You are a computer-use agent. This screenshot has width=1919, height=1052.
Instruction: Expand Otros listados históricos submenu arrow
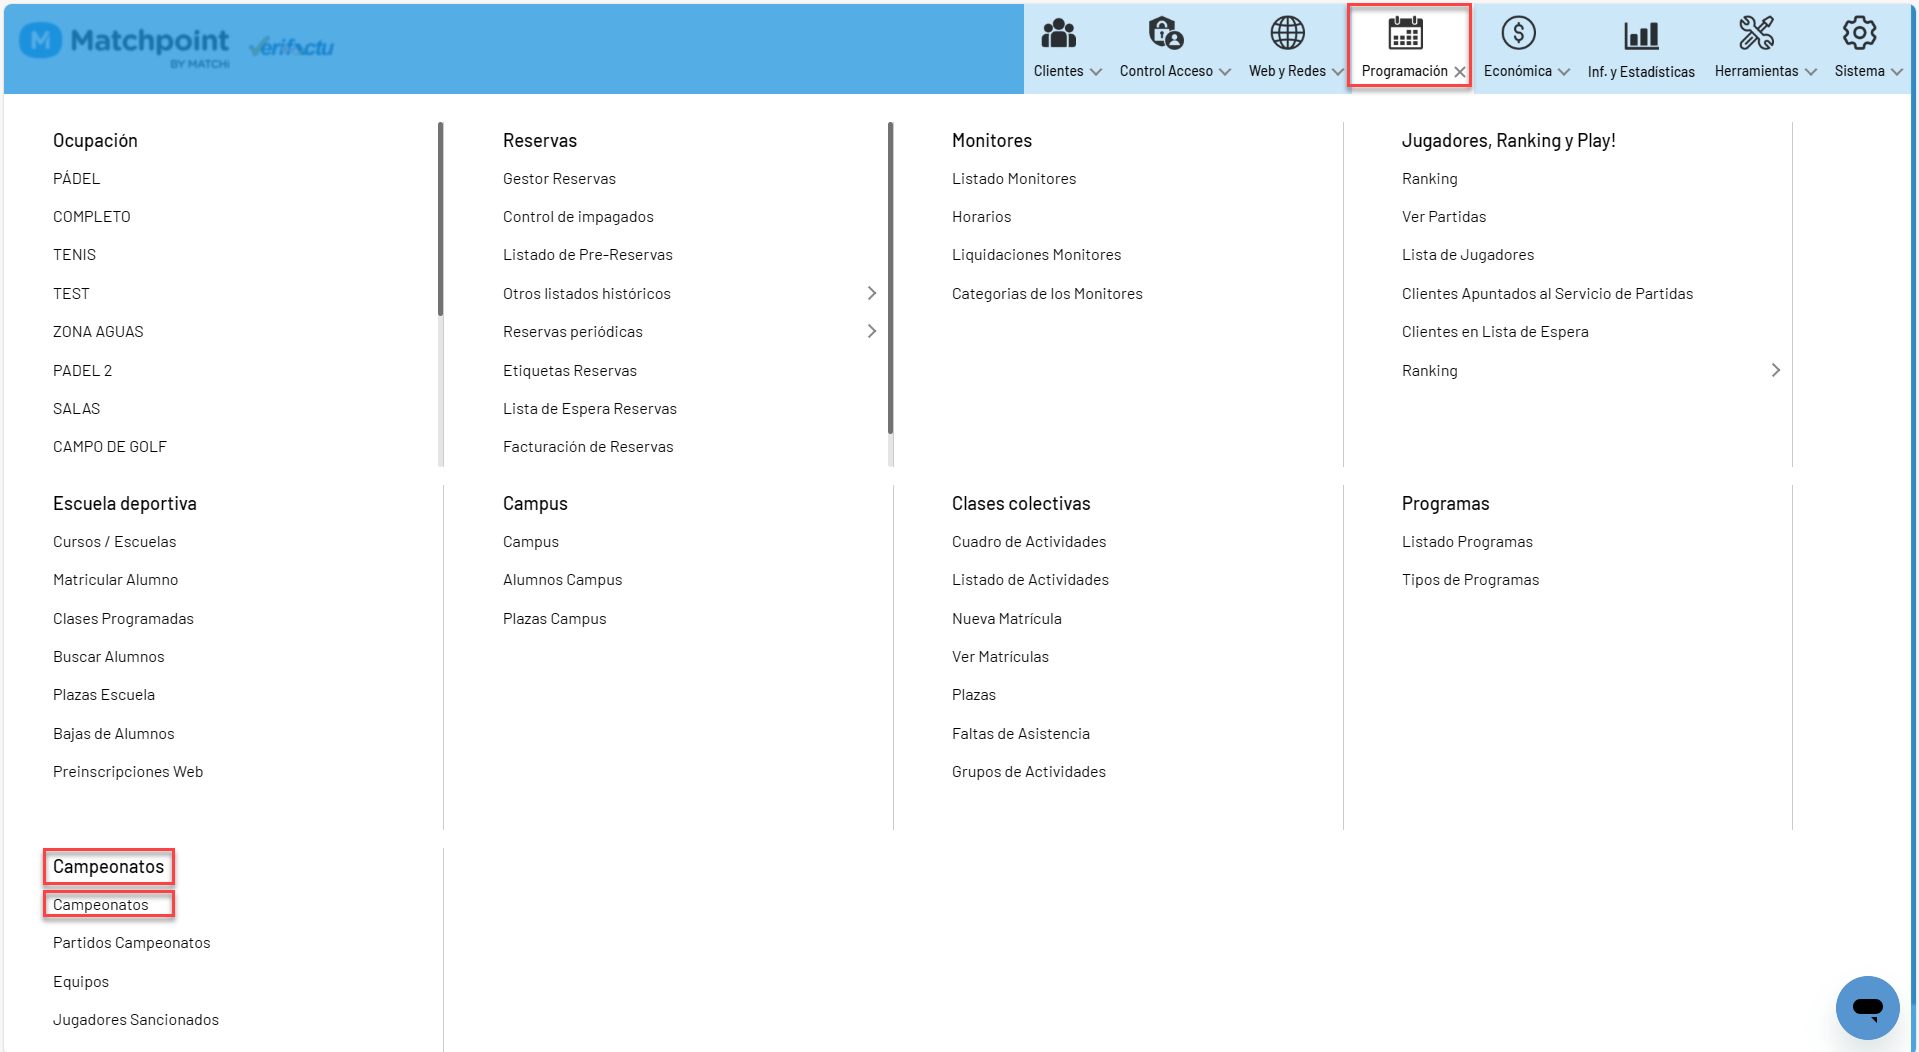[x=871, y=293]
